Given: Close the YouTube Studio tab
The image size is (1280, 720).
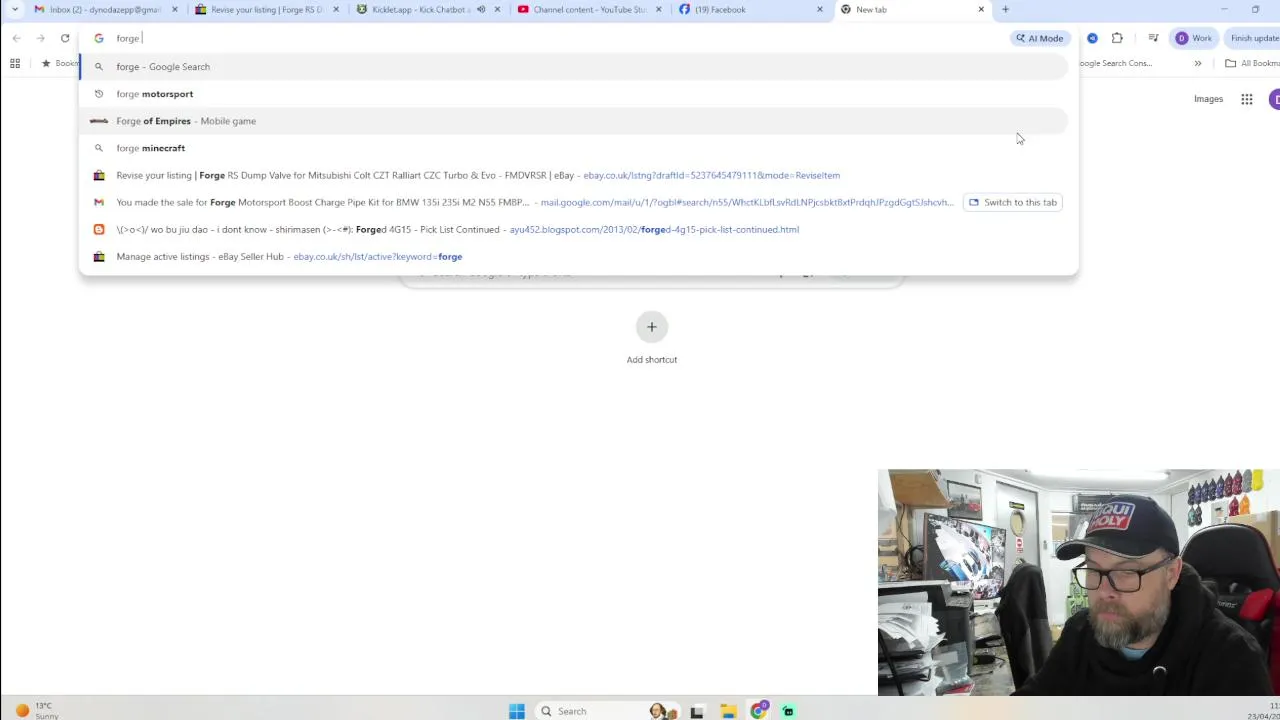Looking at the screenshot, I should (658, 10).
